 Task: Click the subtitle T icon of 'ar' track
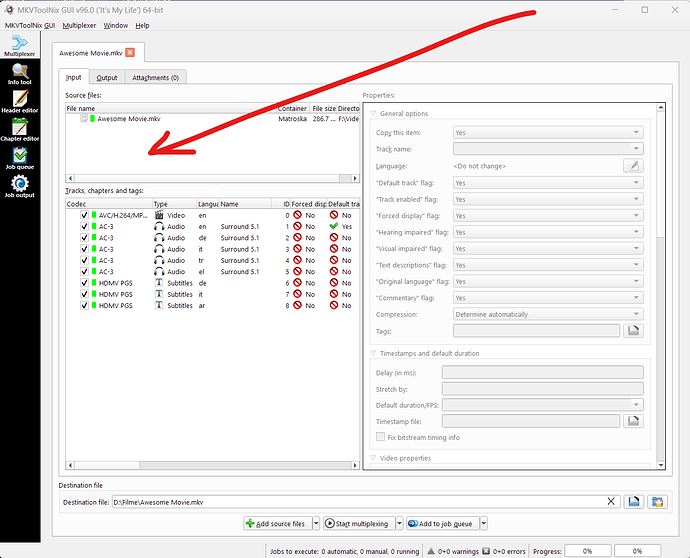[x=159, y=305]
